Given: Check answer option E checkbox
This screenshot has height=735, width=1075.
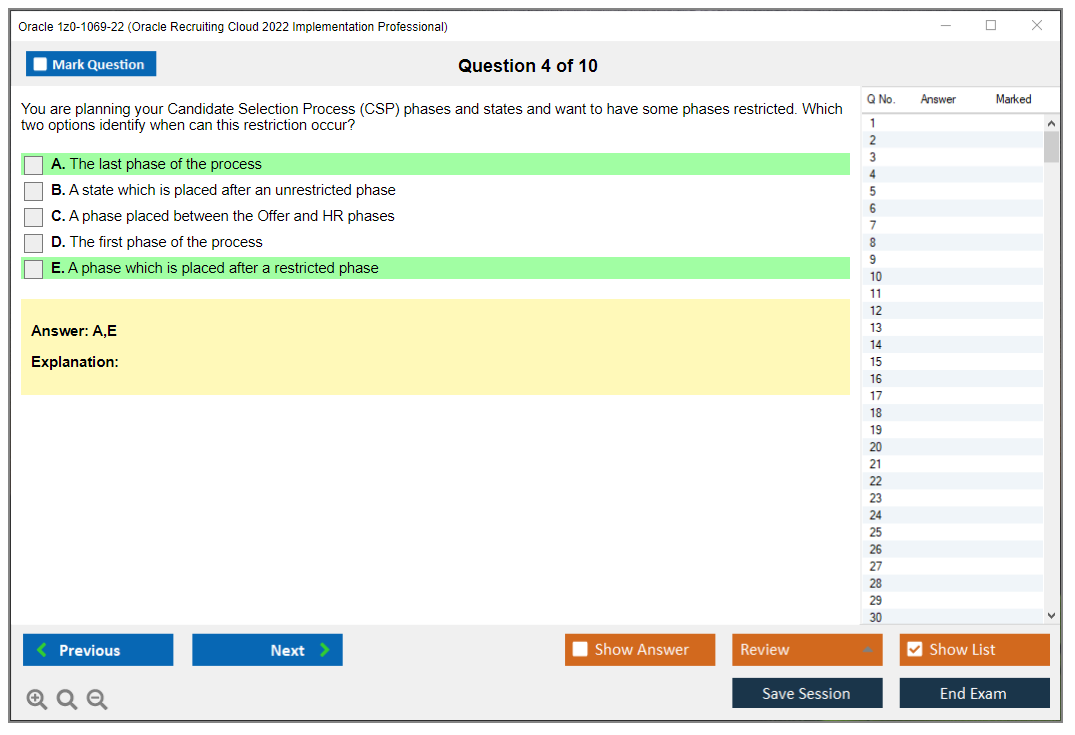Looking at the screenshot, I should [x=33, y=268].
